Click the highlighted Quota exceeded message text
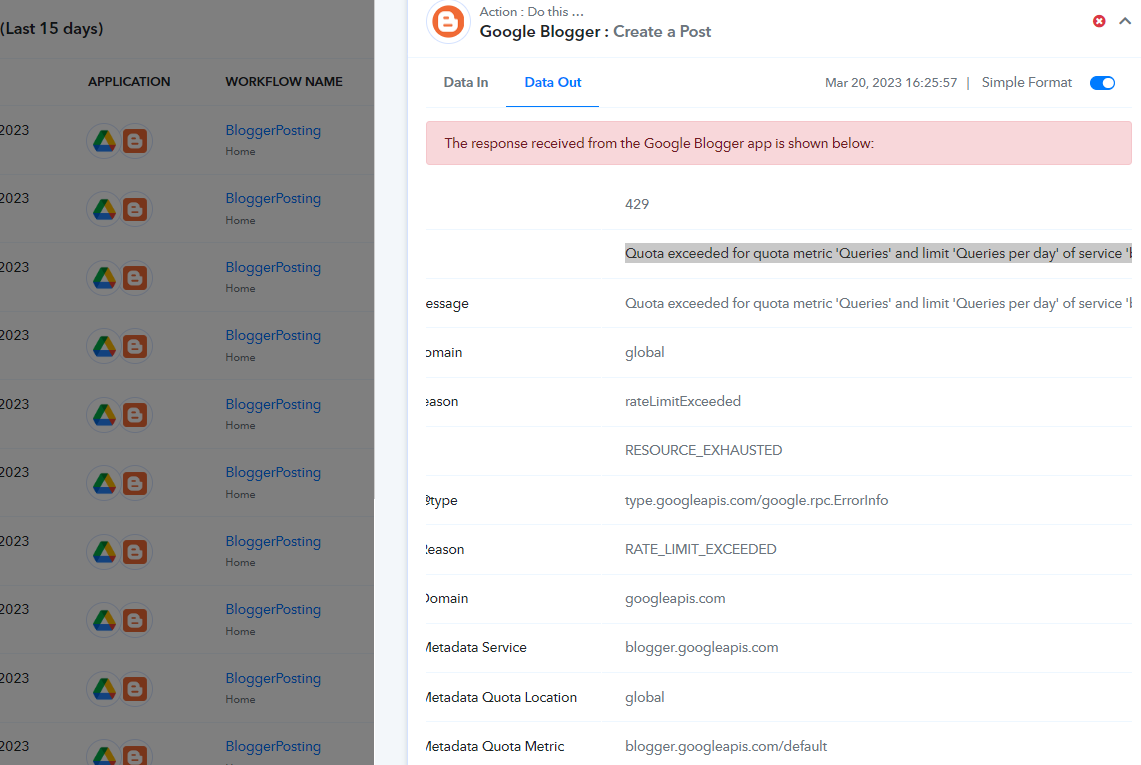Image resolution: width=1141 pixels, height=765 pixels. (878, 253)
